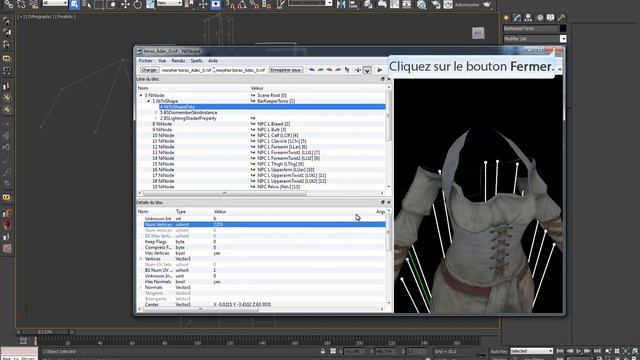Click the Charger button
640x360 pixels.
point(149,70)
